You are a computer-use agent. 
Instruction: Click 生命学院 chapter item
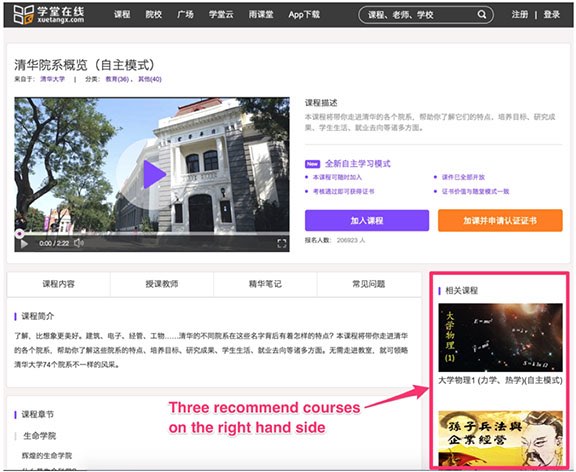[x=39, y=436]
